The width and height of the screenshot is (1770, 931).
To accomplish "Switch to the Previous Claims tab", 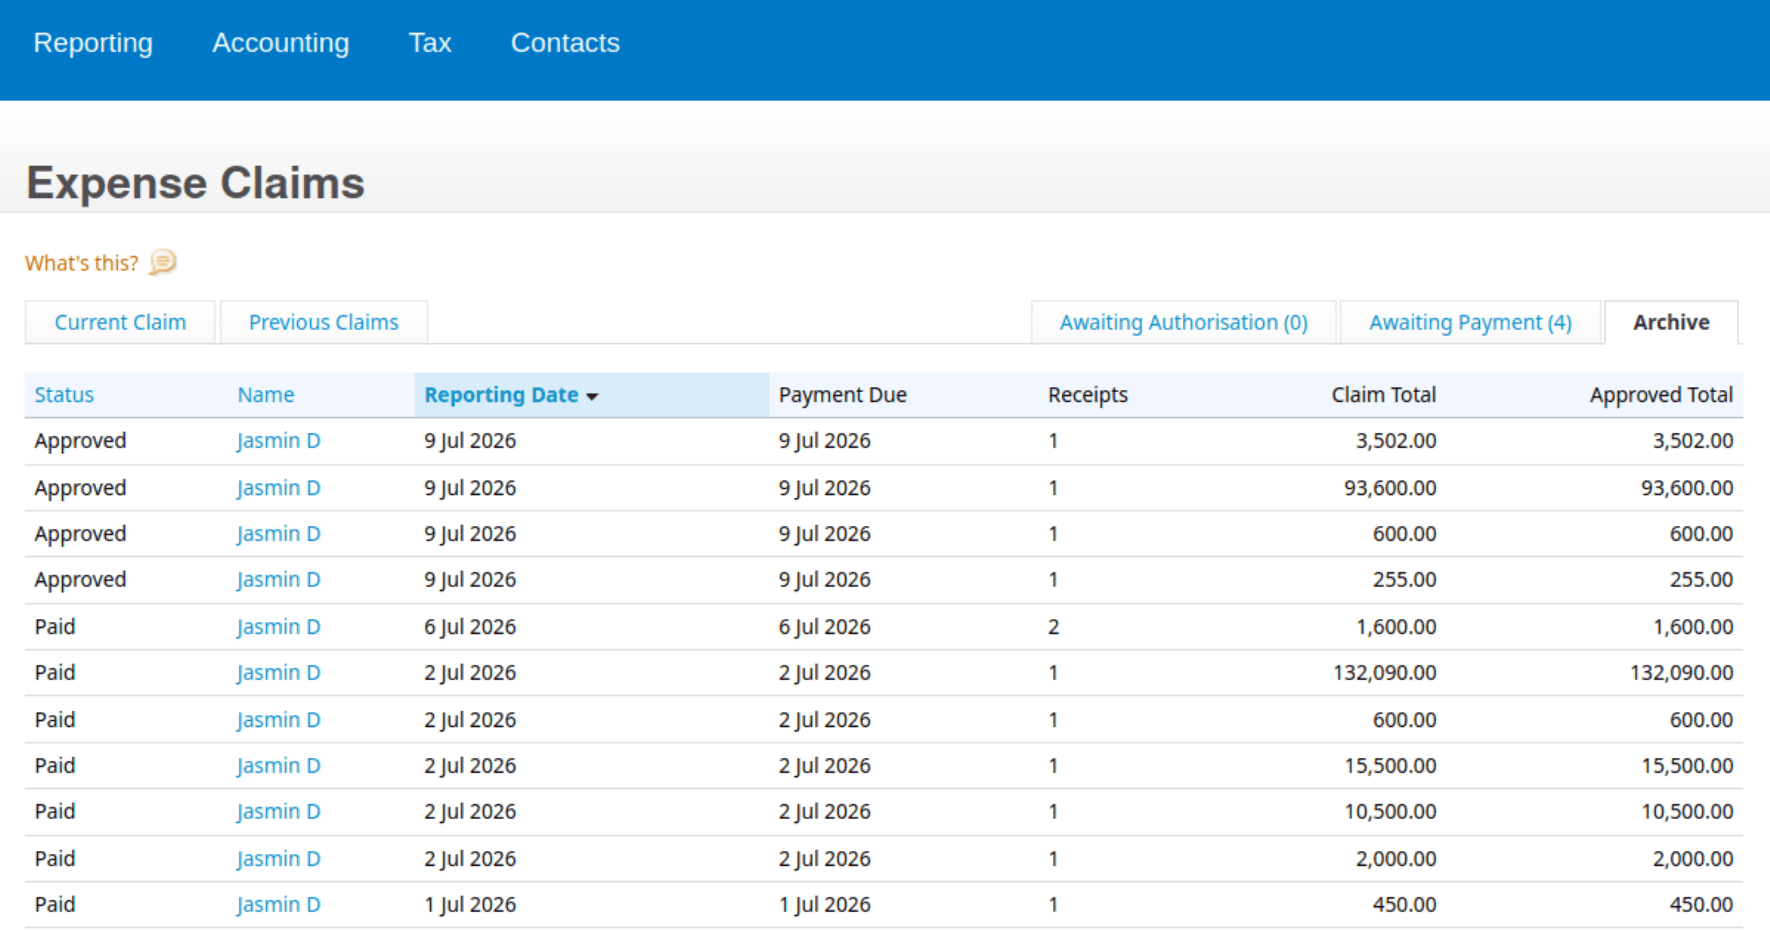I will (324, 322).
